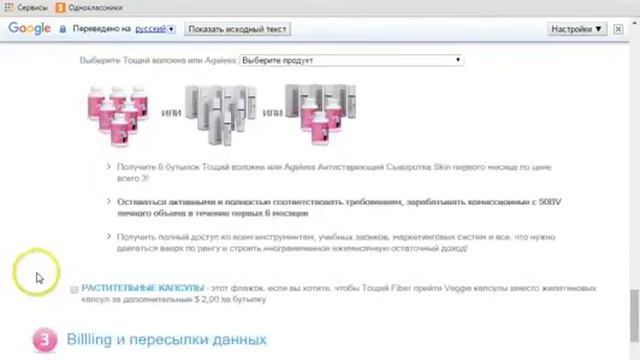The height and width of the screenshot is (360, 640).
Task: Open the Одноклассники bookmark
Action: tap(89, 7)
